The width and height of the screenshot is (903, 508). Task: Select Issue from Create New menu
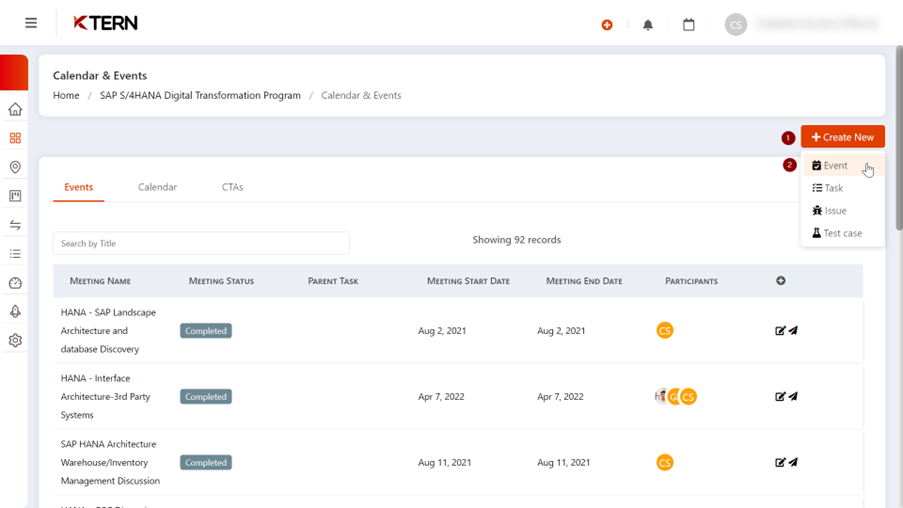[843, 211]
